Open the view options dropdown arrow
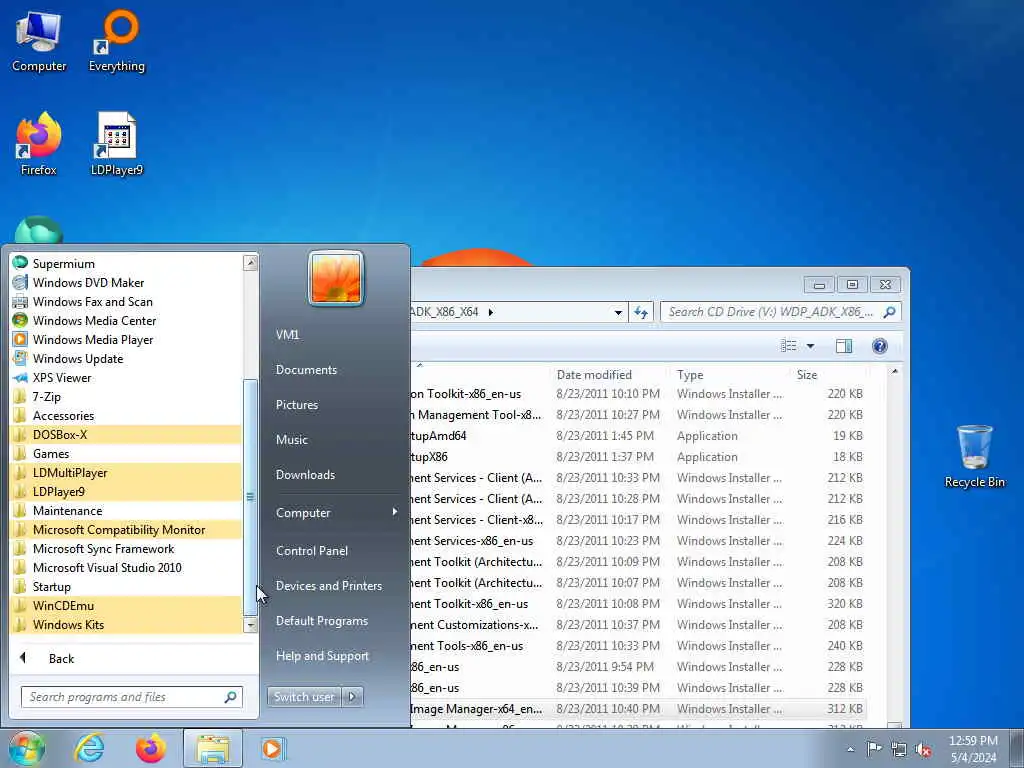1024x768 pixels. point(810,345)
